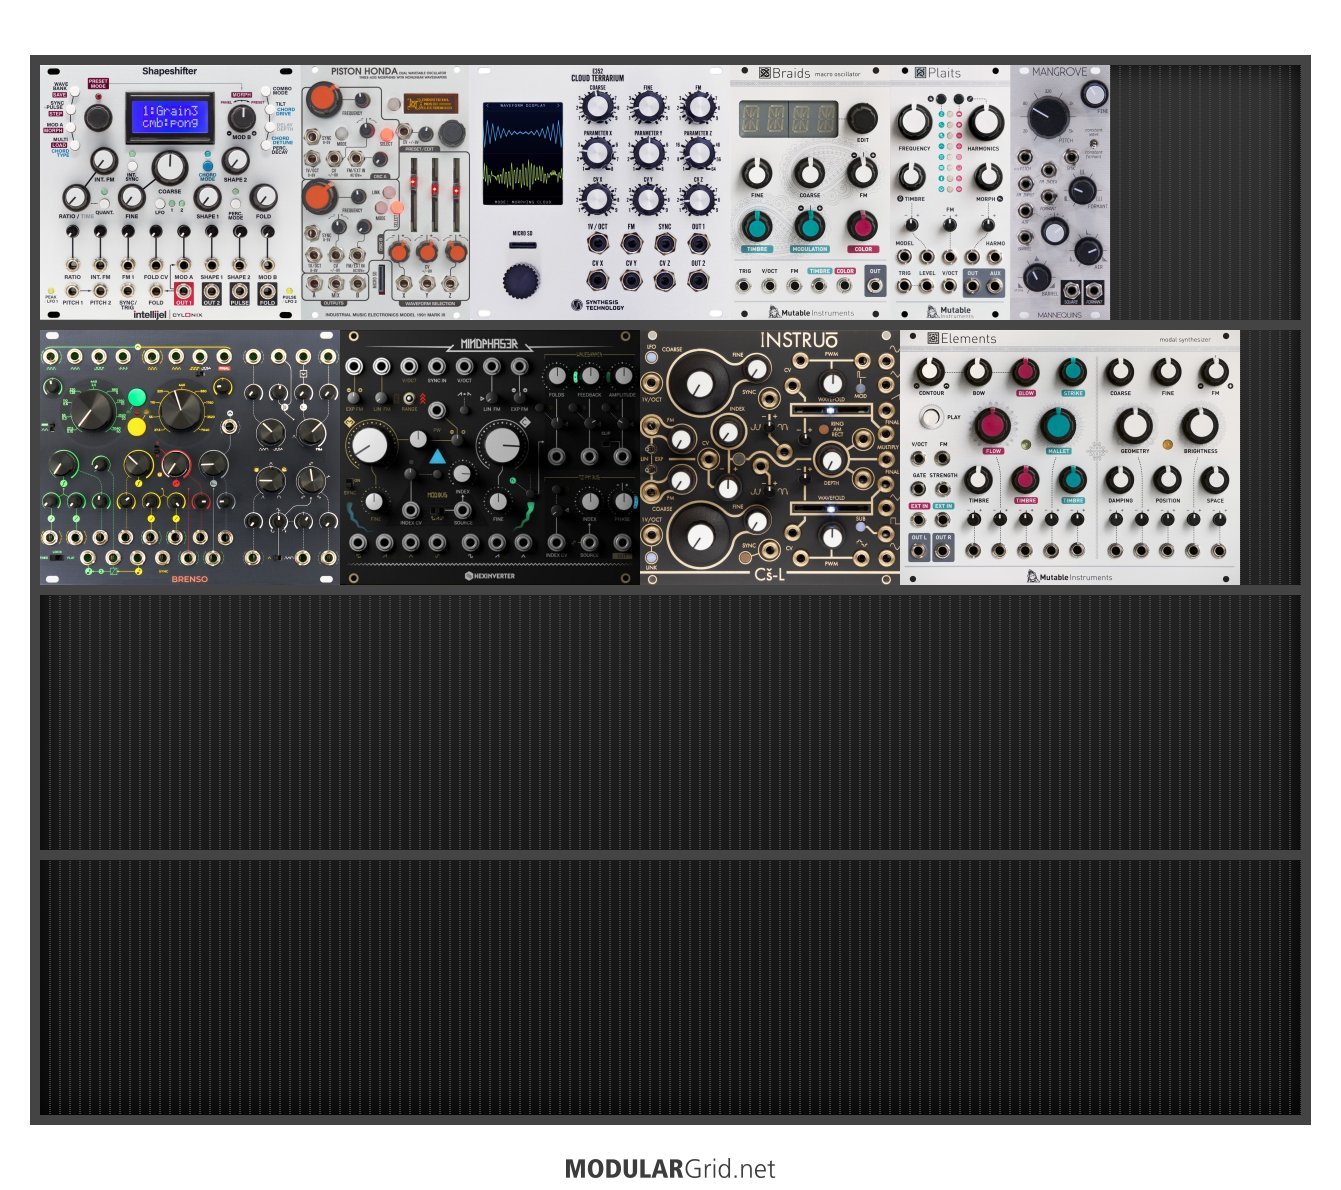
Task: Click the upper WAVEFOLD slider on Instruo Cš-L
Action: click(829, 410)
